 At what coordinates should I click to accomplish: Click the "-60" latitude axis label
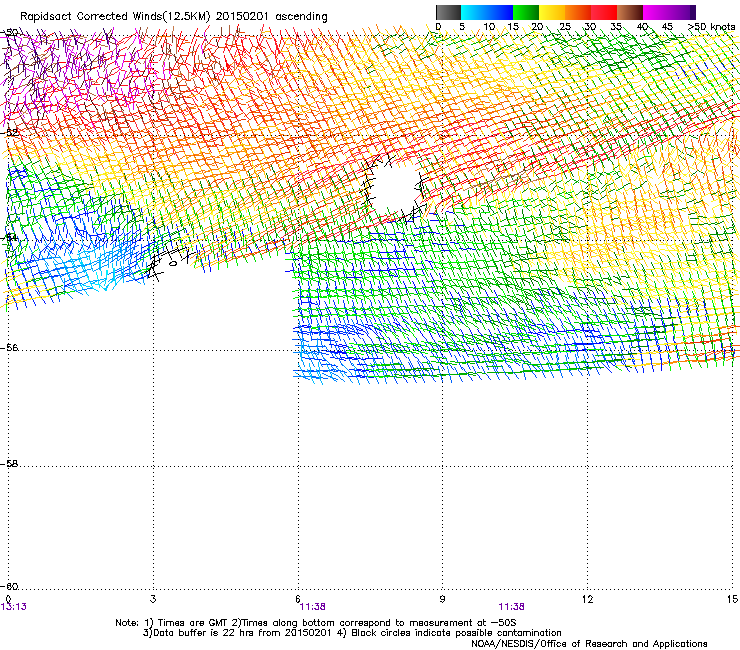[9, 586]
